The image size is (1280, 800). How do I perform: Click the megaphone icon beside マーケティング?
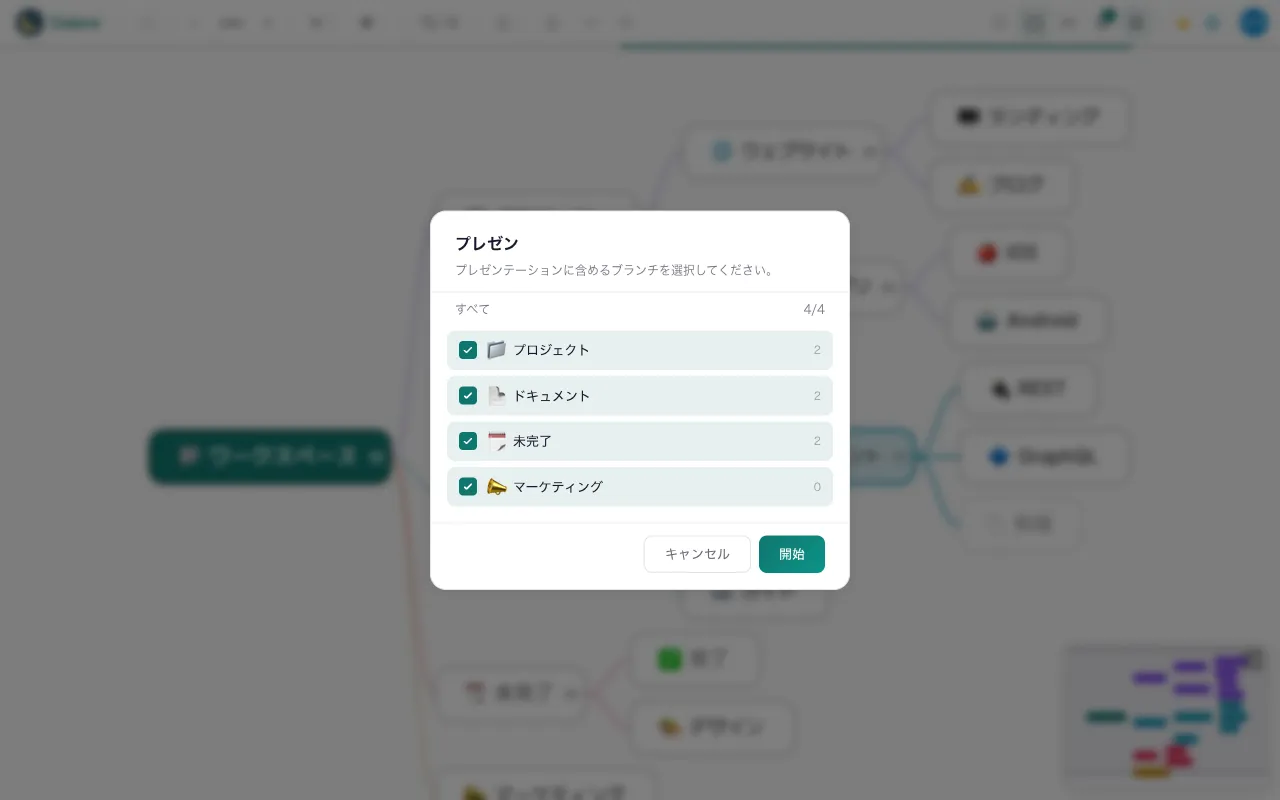(x=496, y=486)
